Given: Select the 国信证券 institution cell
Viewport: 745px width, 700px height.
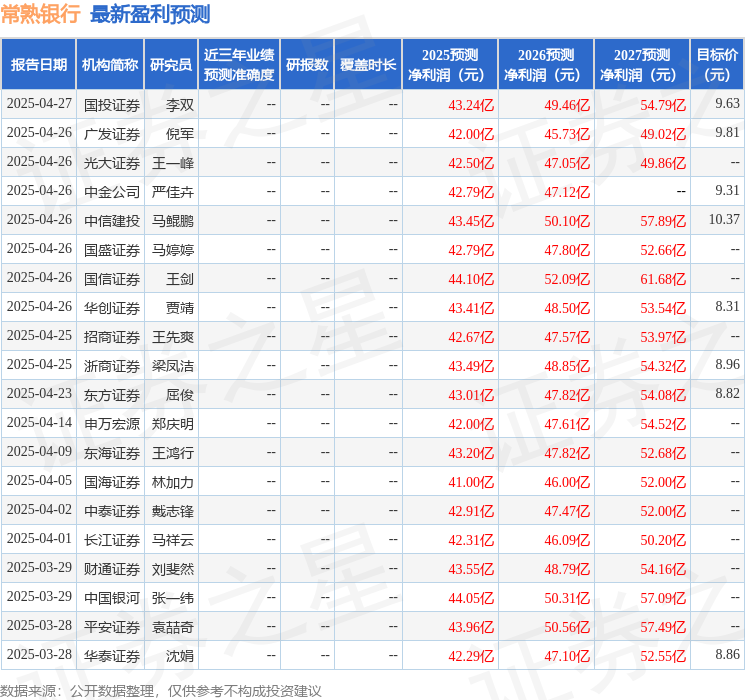Looking at the screenshot, I should [112, 279].
